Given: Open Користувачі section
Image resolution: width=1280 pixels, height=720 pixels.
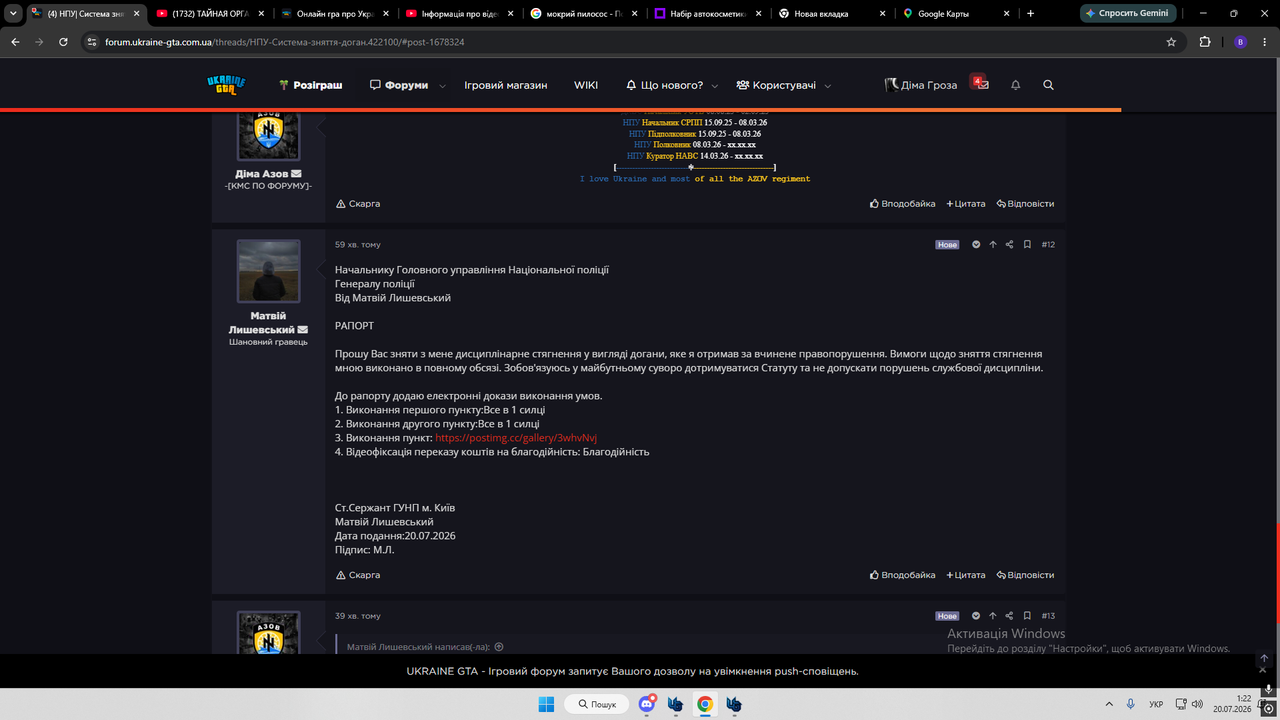Looking at the screenshot, I should [x=776, y=85].
